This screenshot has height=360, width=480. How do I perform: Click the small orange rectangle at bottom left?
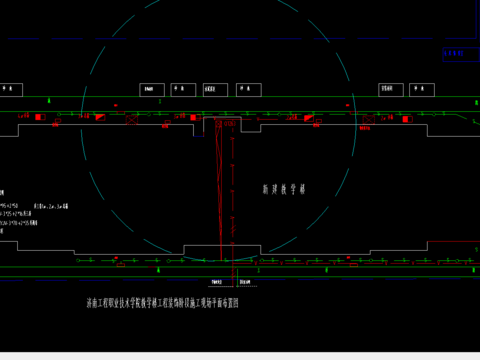click(x=121, y=265)
